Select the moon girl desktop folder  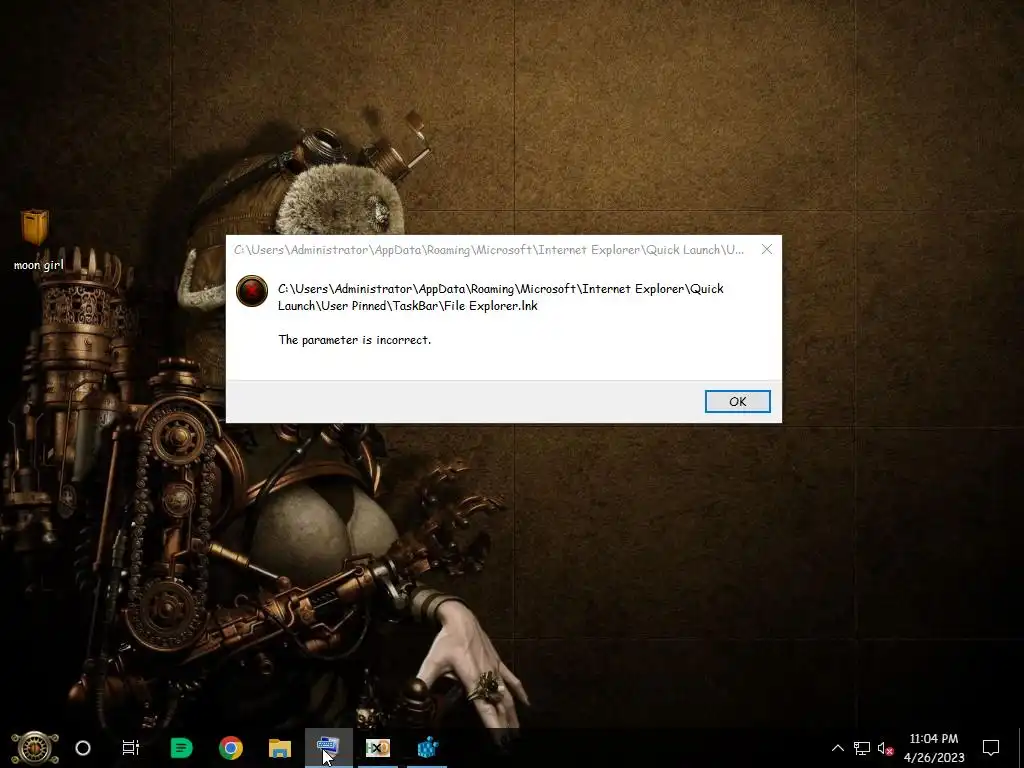point(38,240)
